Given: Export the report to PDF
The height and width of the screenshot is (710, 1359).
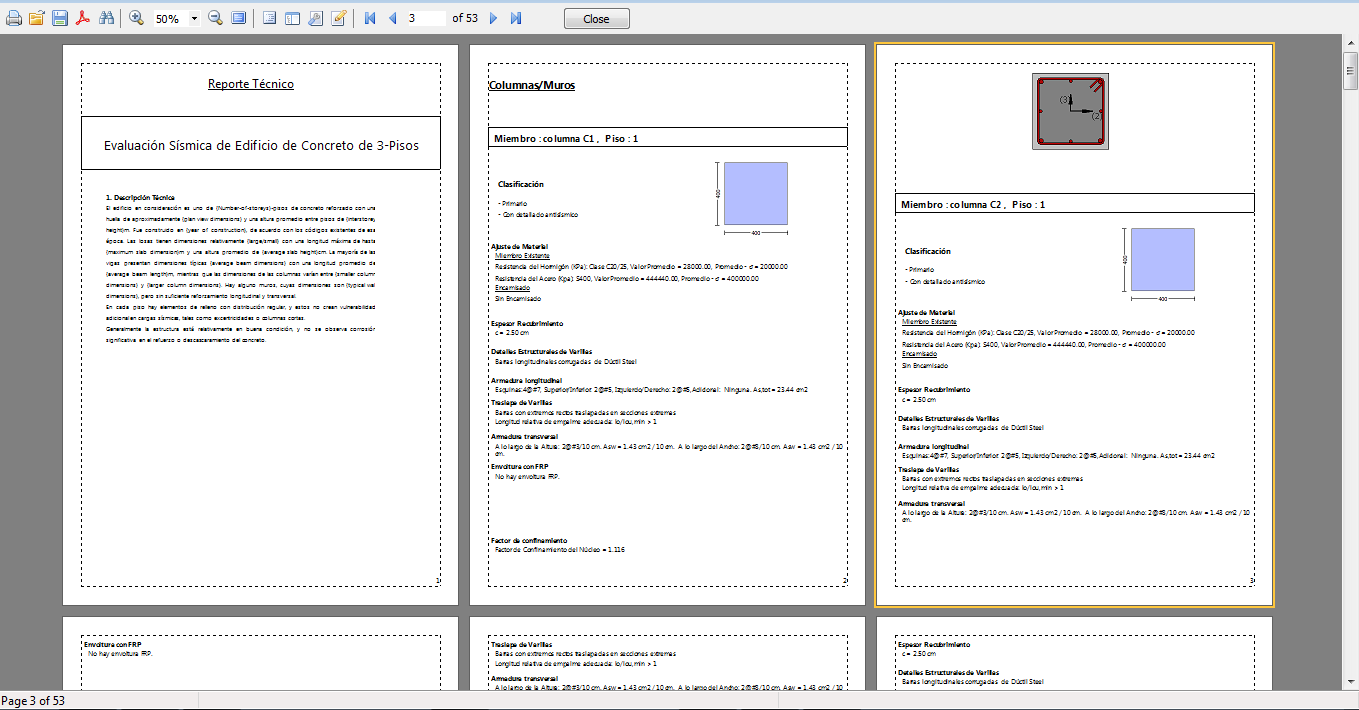Looking at the screenshot, I should coord(84,18).
